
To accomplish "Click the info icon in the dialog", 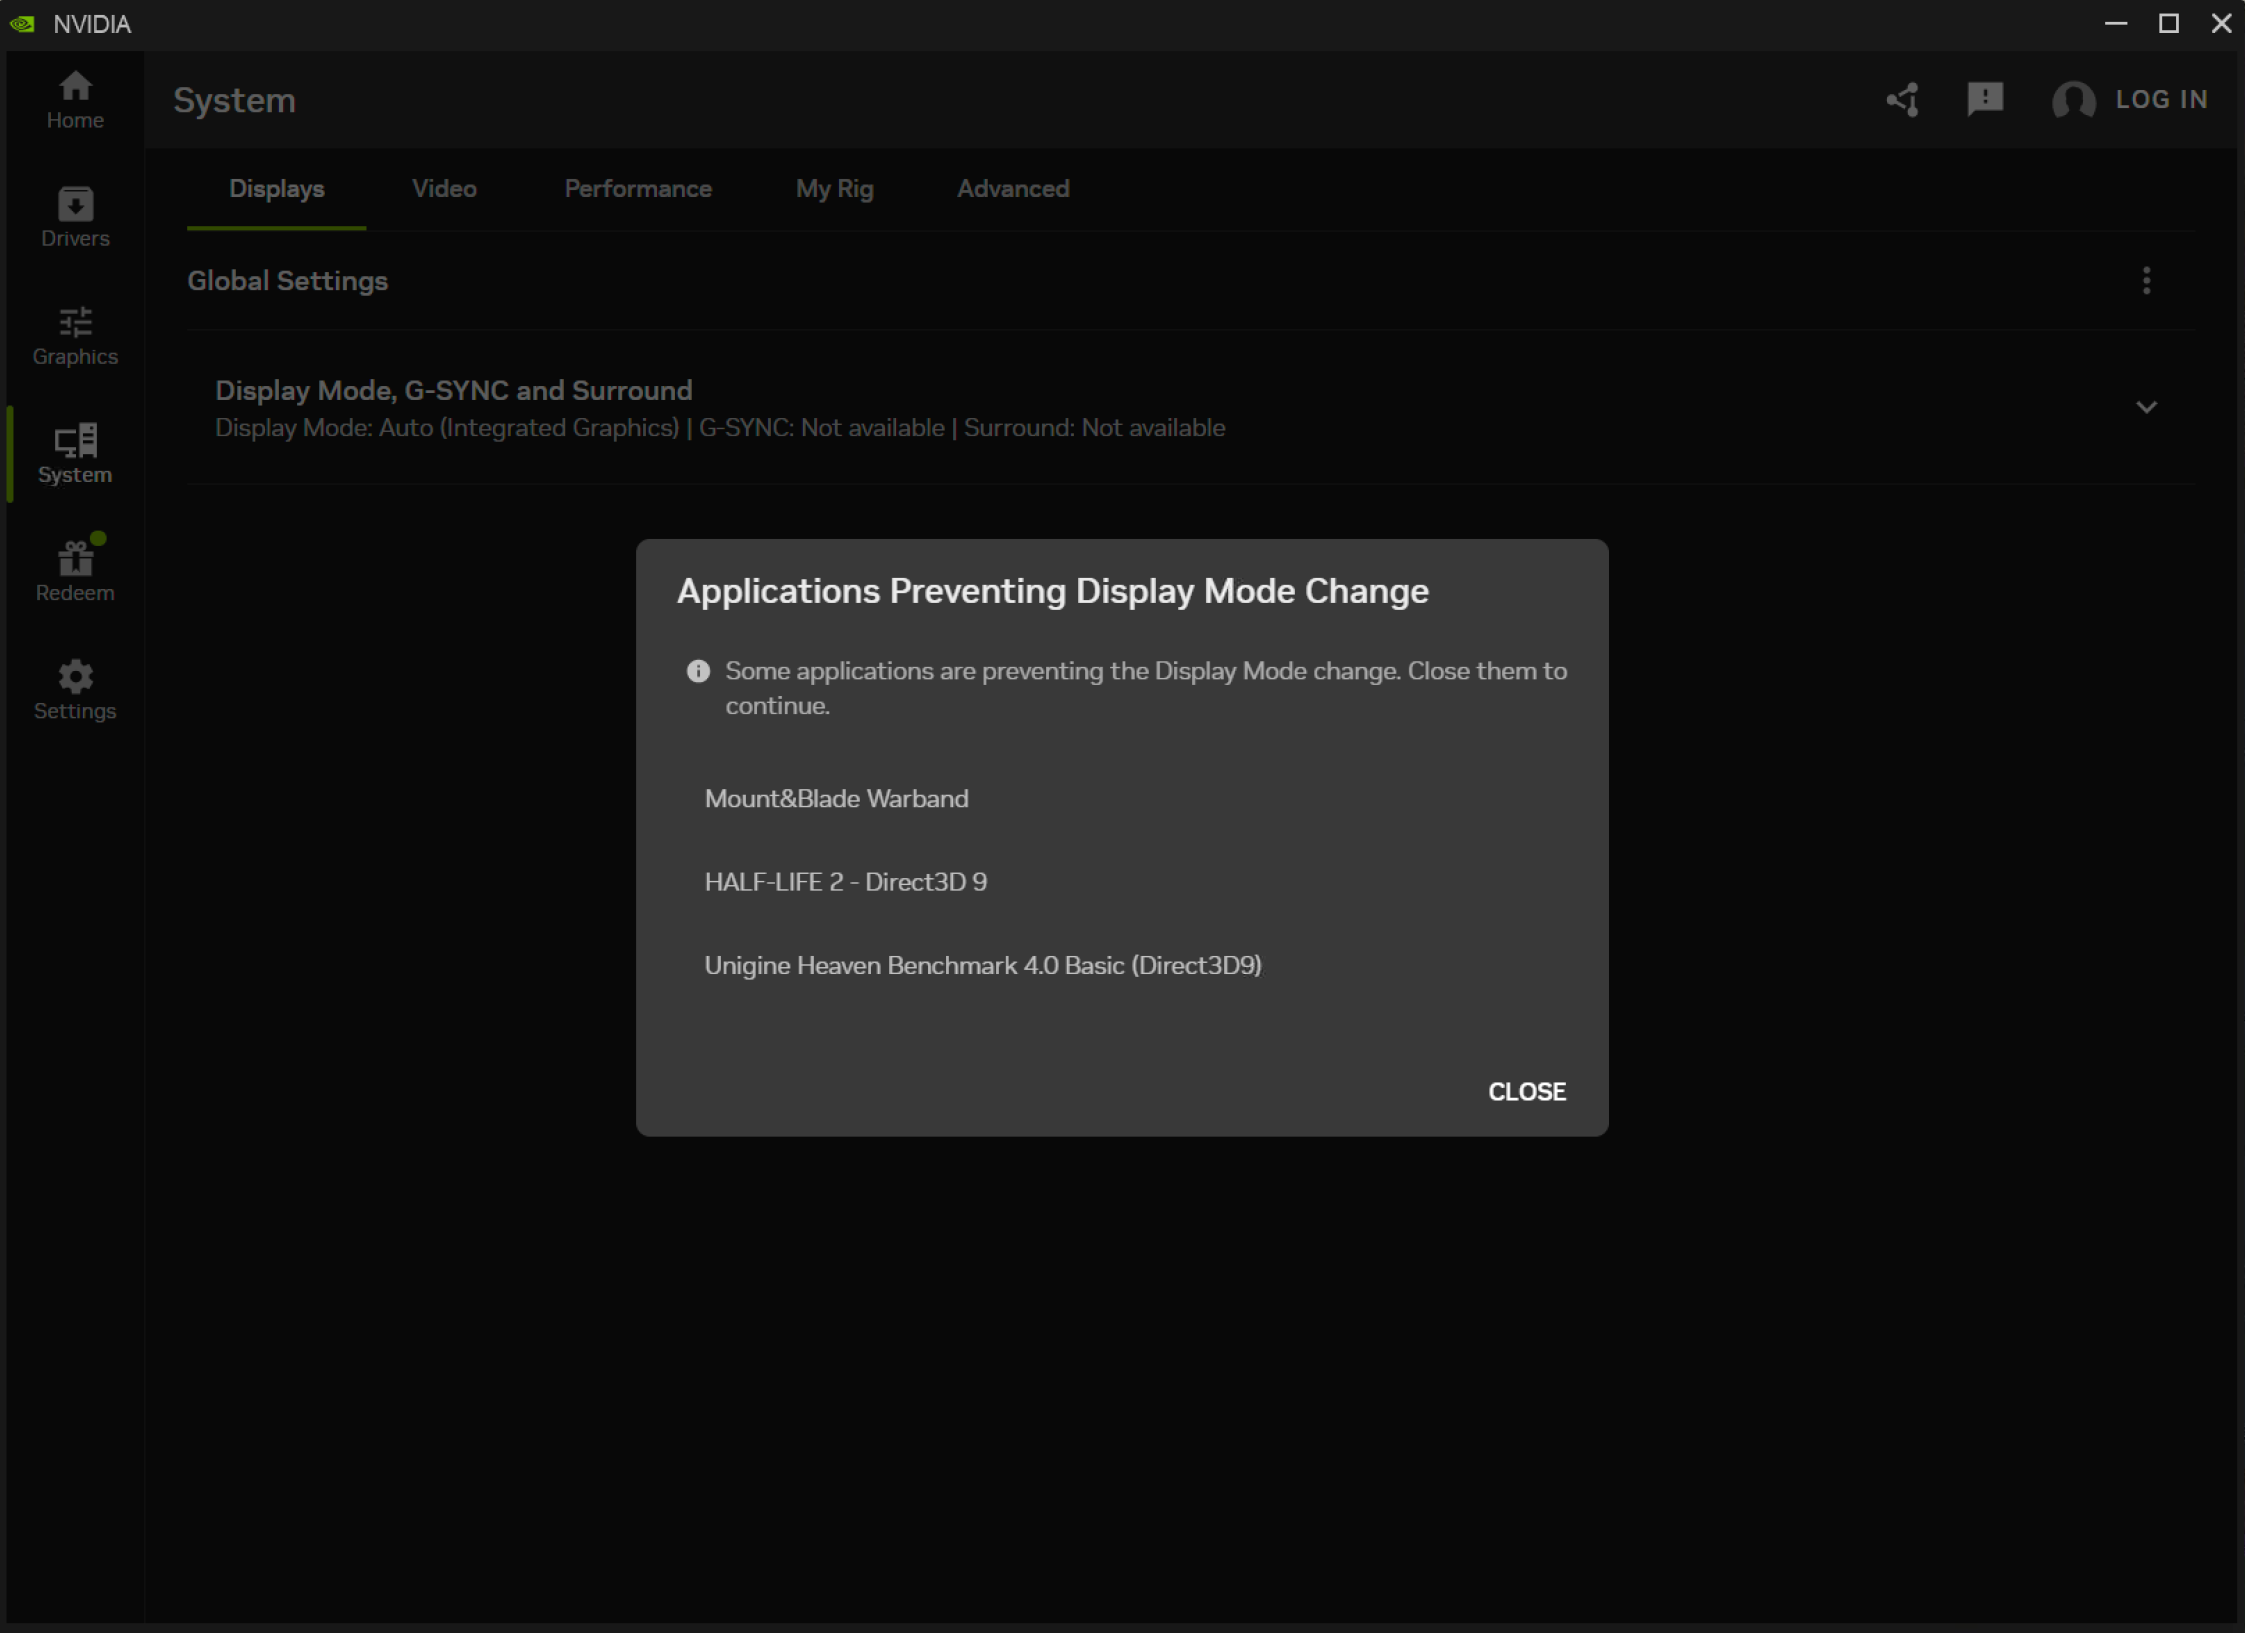I will coord(697,670).
